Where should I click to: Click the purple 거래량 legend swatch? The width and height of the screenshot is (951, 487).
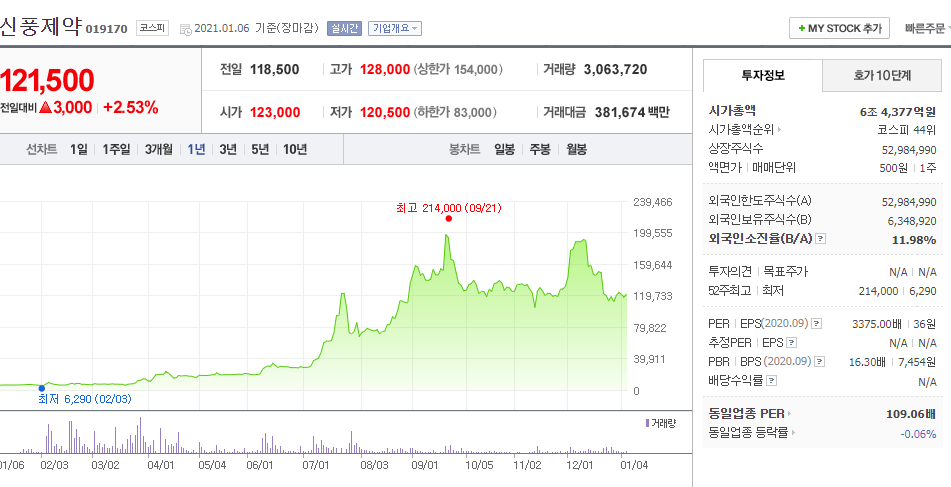click(647, 423)
